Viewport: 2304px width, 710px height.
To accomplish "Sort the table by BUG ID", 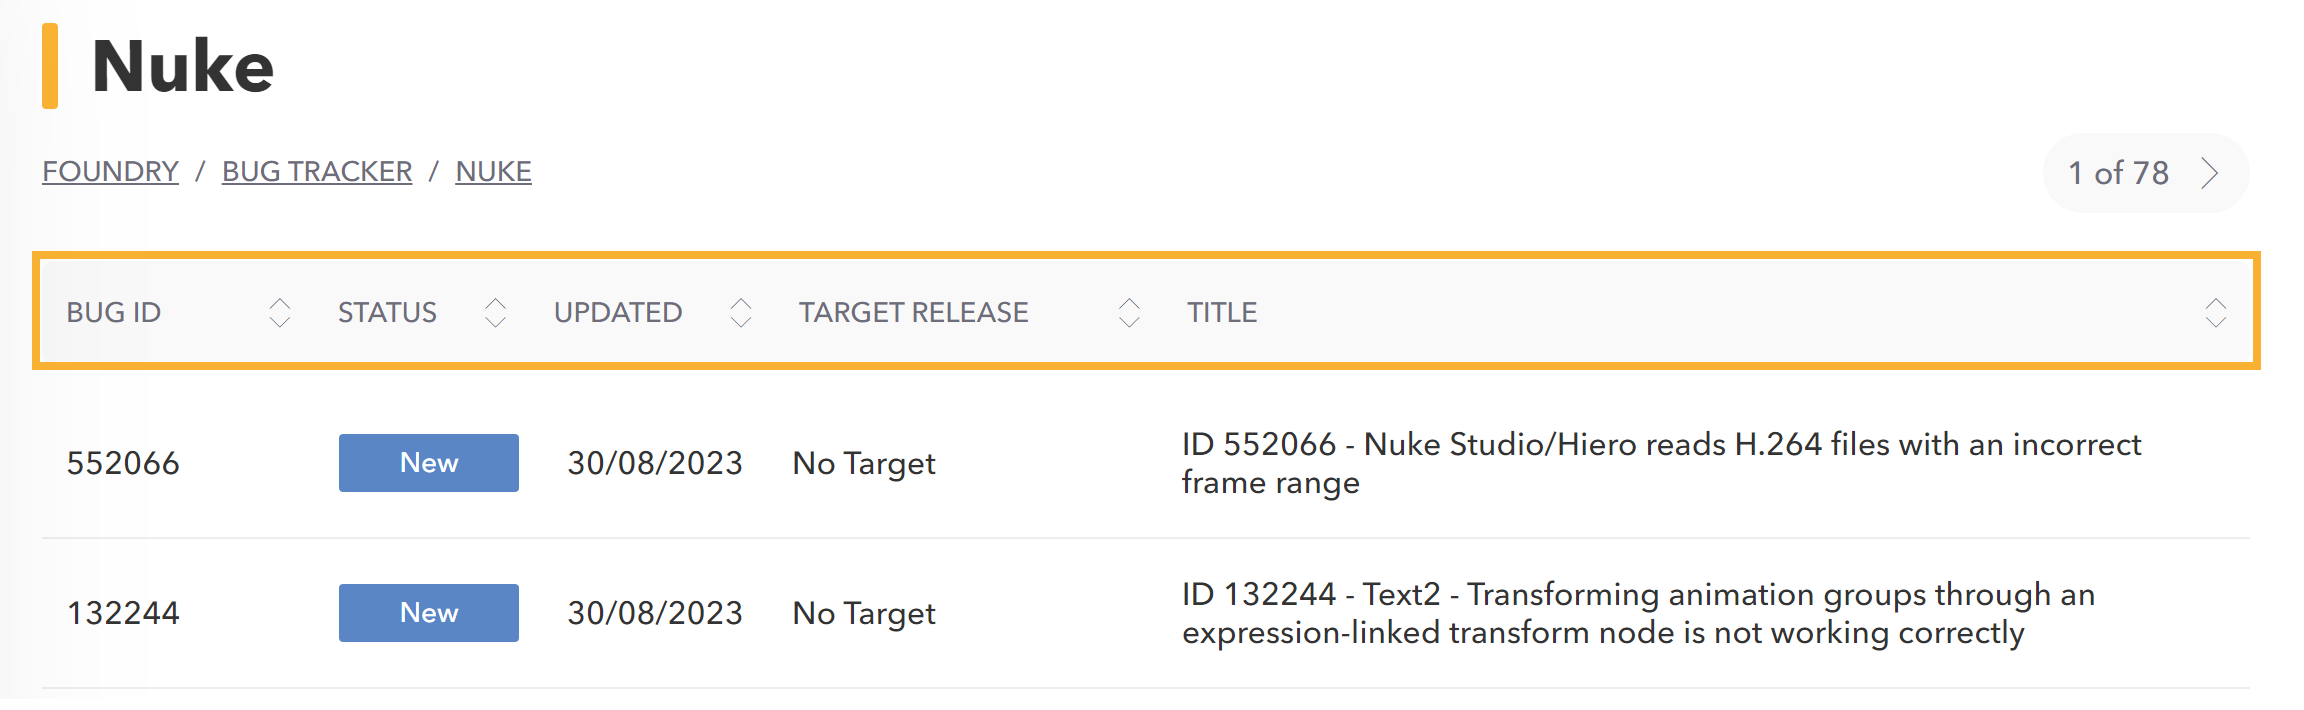I will point(280,312).
